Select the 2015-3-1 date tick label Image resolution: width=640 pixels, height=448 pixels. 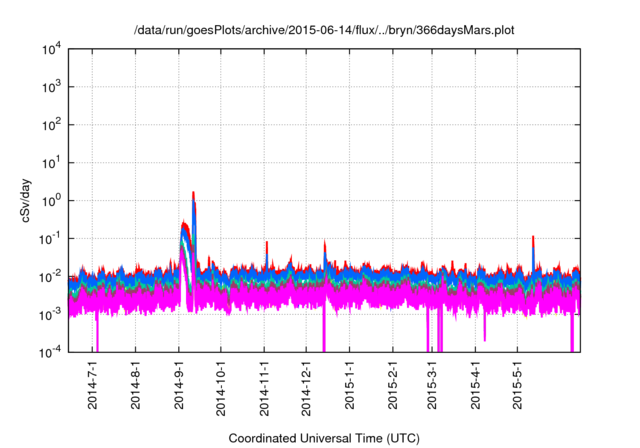(431, 387)
